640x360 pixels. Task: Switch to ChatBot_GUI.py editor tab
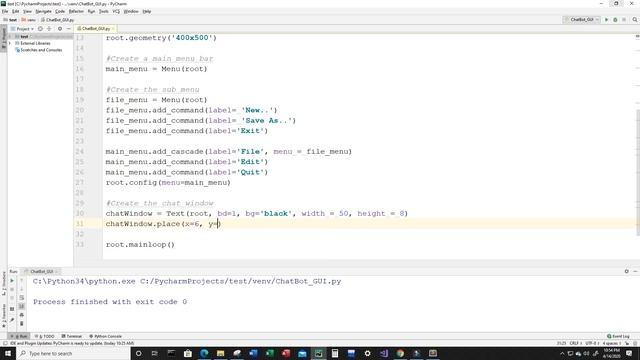[96, 29]
